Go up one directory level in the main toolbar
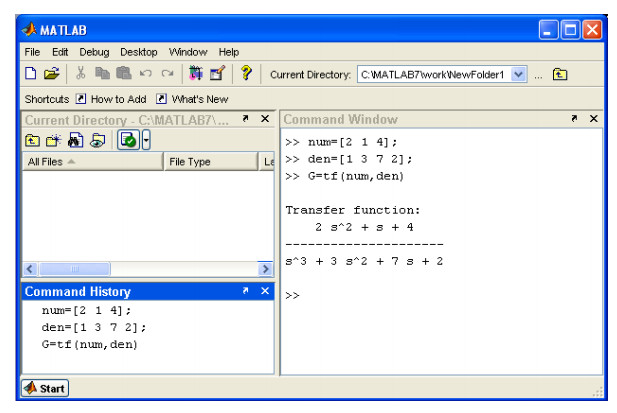The height and width of the screenshot is (413, 617). pyautogui.click(x=560, y=74)
